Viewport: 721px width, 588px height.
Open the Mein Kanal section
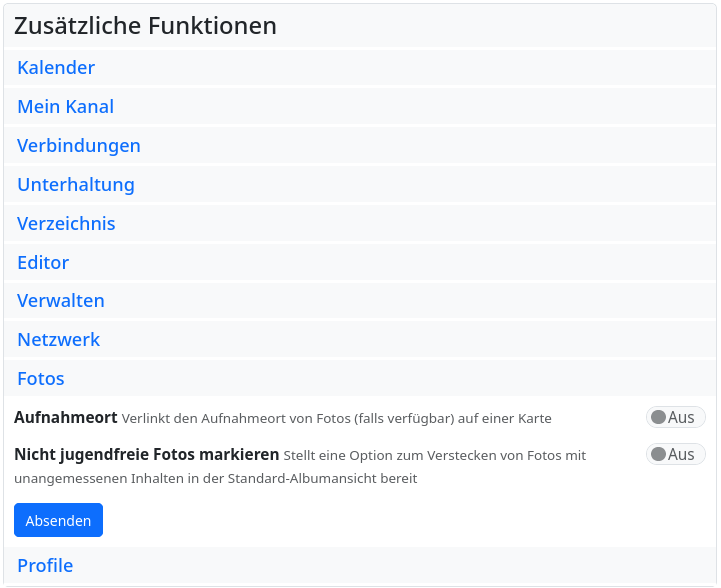click(65, 107)
